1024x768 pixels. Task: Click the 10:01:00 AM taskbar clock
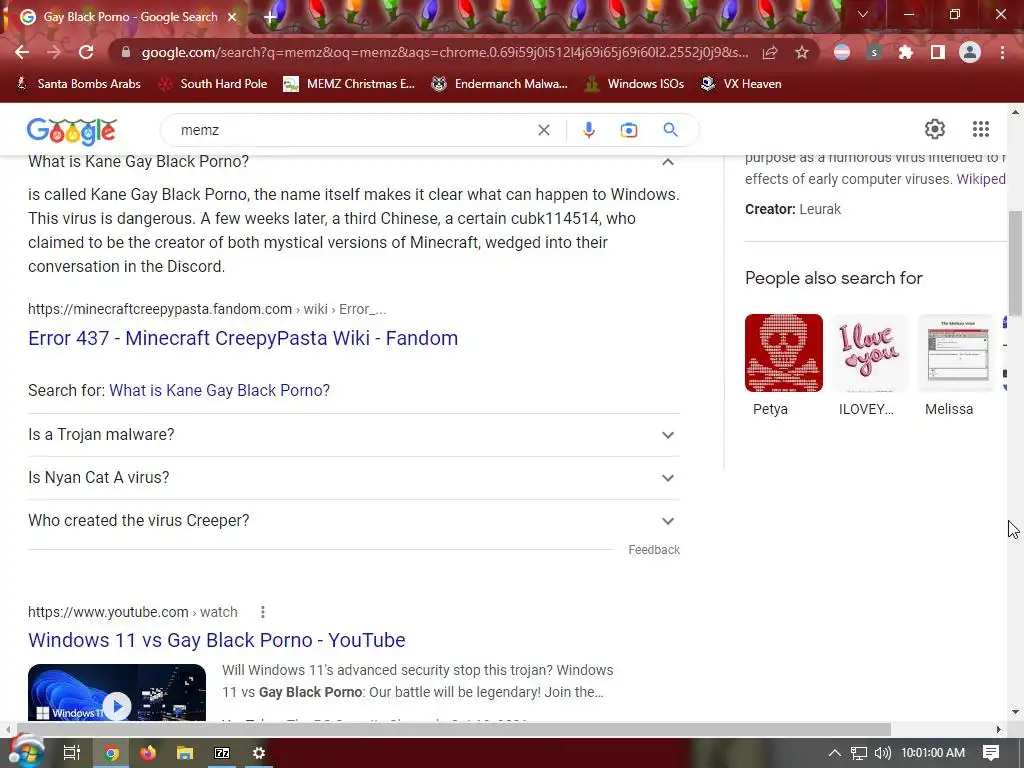[x=933, y=753]
